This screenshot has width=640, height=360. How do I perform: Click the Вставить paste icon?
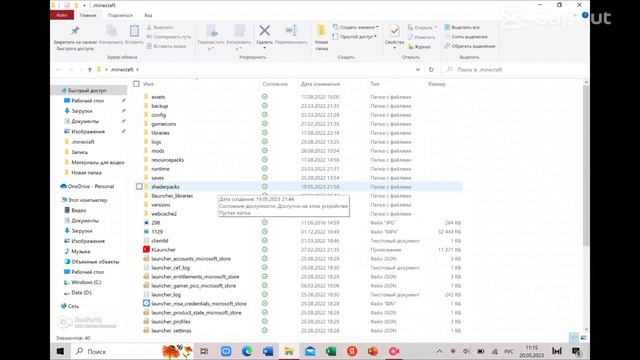coord(134,31)
